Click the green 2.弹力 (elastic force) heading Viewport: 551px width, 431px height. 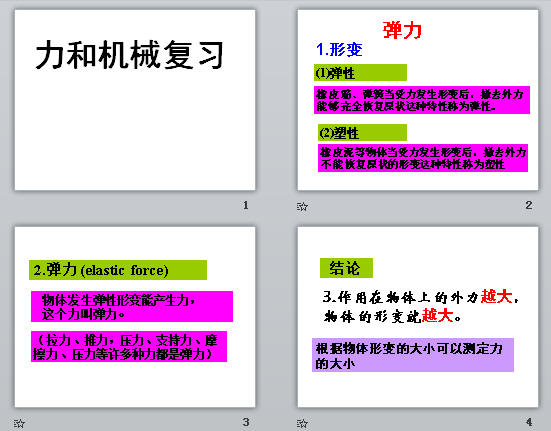point(118,270)
